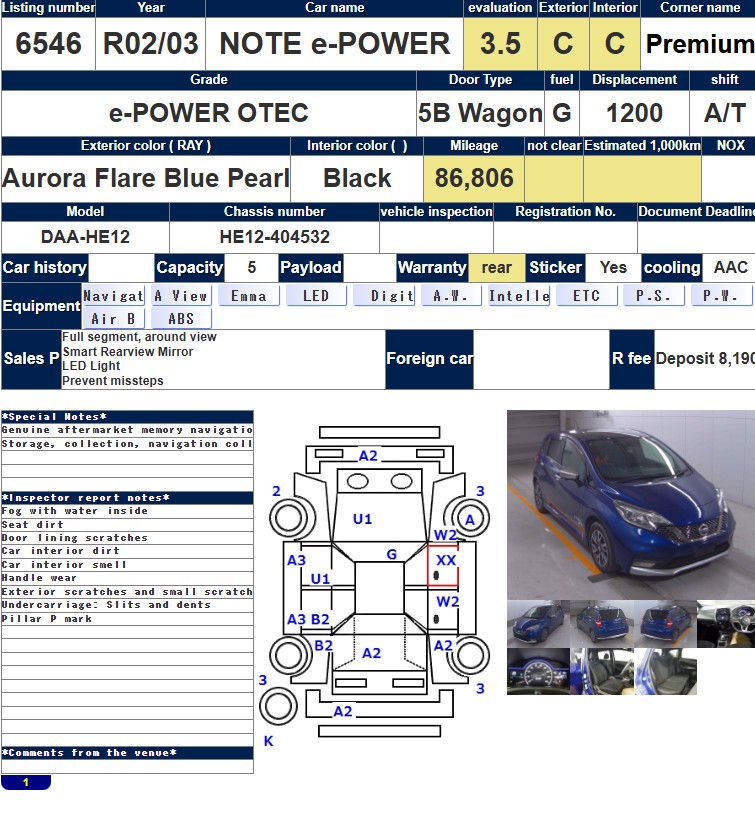This screenshot has height=833, width=755.
Task: Click the year value R02/03
Action: click(150, 44)
